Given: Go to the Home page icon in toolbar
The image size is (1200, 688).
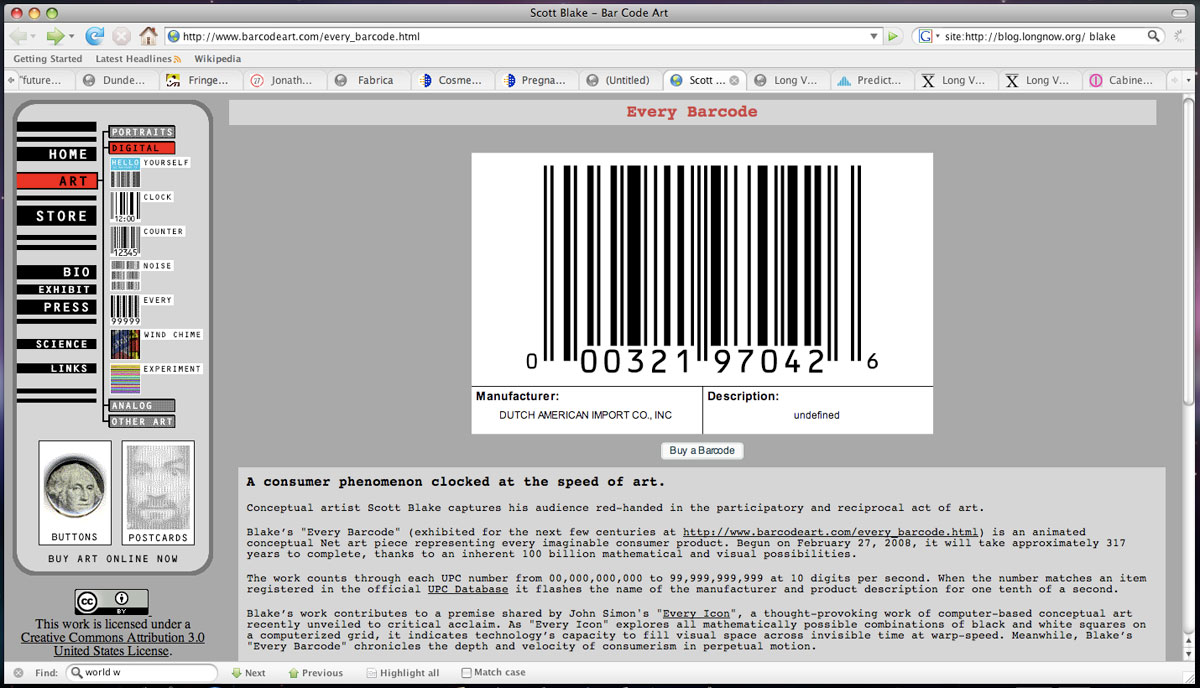Looking at the screenshot, I should click(148, 36).
